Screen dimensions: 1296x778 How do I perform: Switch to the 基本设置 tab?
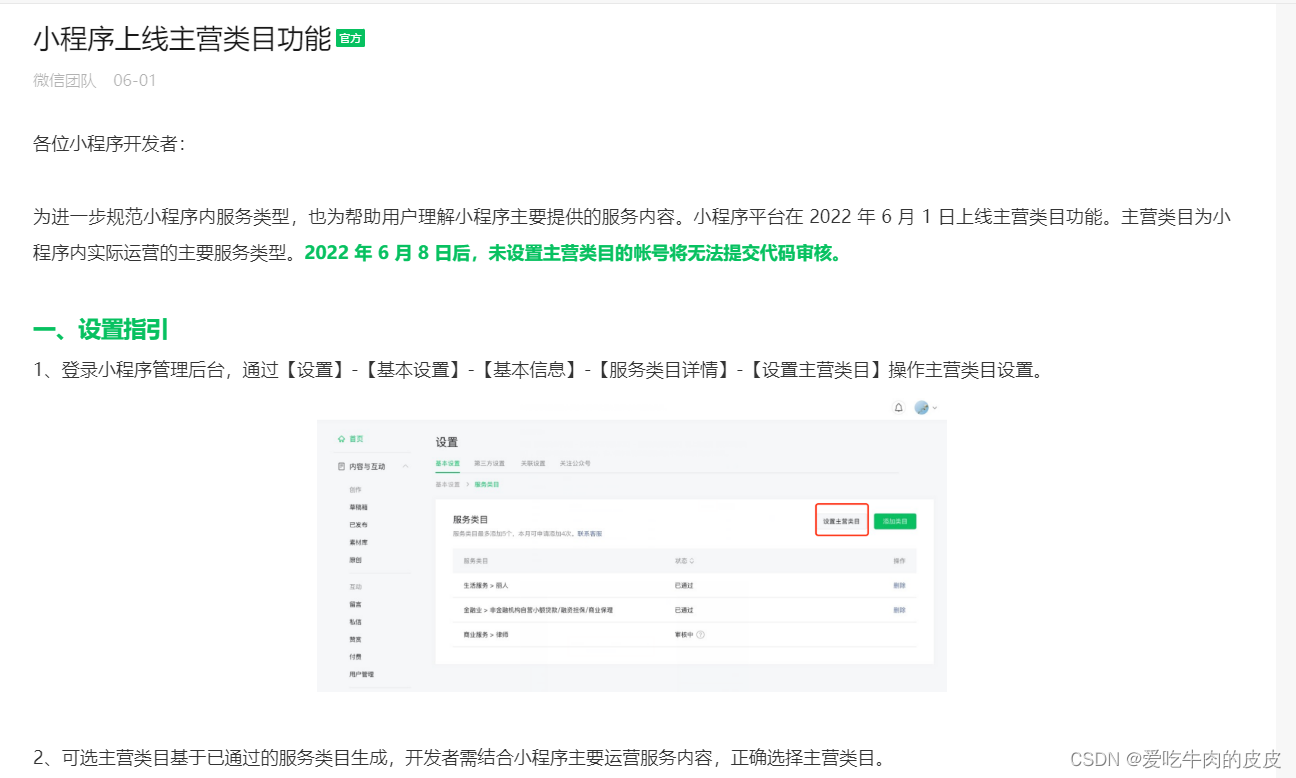click(x=447, y=464)
